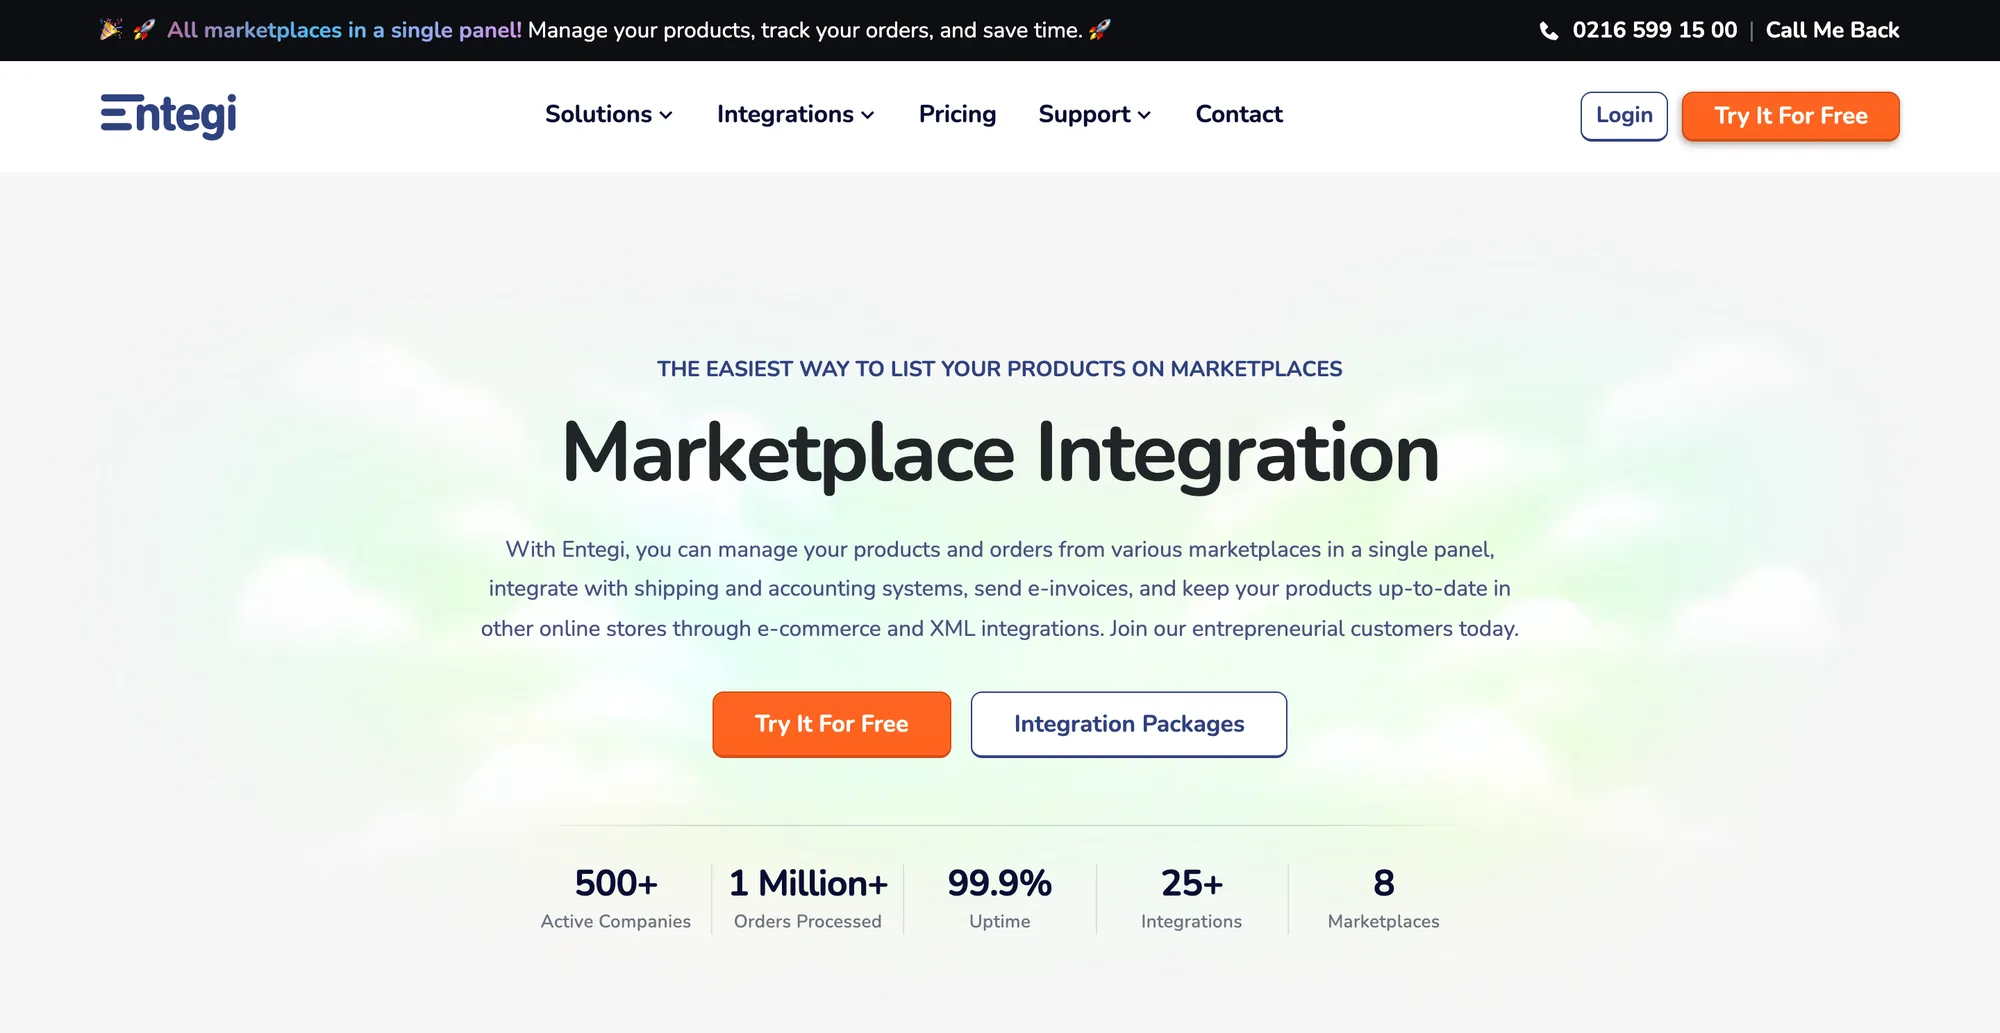Click 'All marketplaces in a single panel!' text
This screenshot has height=1033, width=2000.
344,30
